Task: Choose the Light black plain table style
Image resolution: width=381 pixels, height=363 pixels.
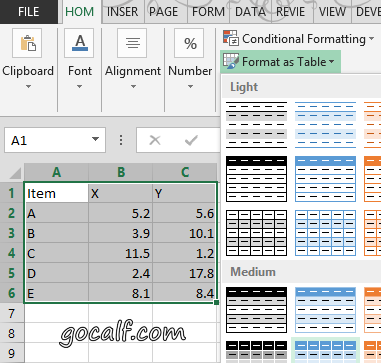Action: [x=256, y=125]
